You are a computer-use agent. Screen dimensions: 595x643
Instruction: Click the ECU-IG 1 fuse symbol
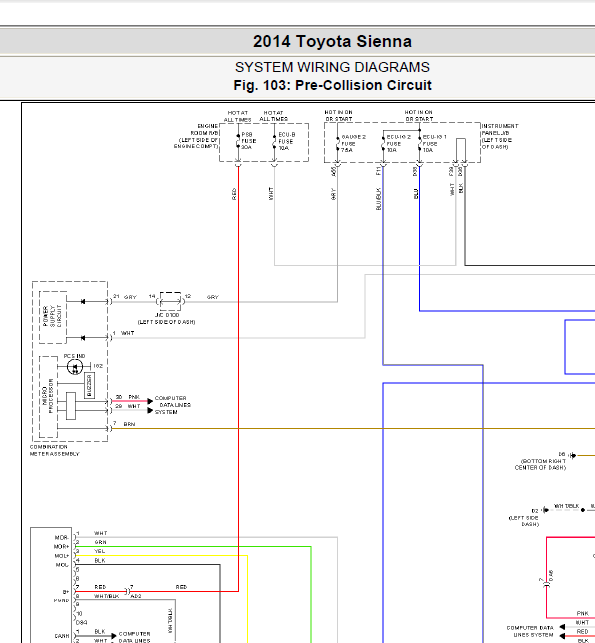[x=419, y=144]
